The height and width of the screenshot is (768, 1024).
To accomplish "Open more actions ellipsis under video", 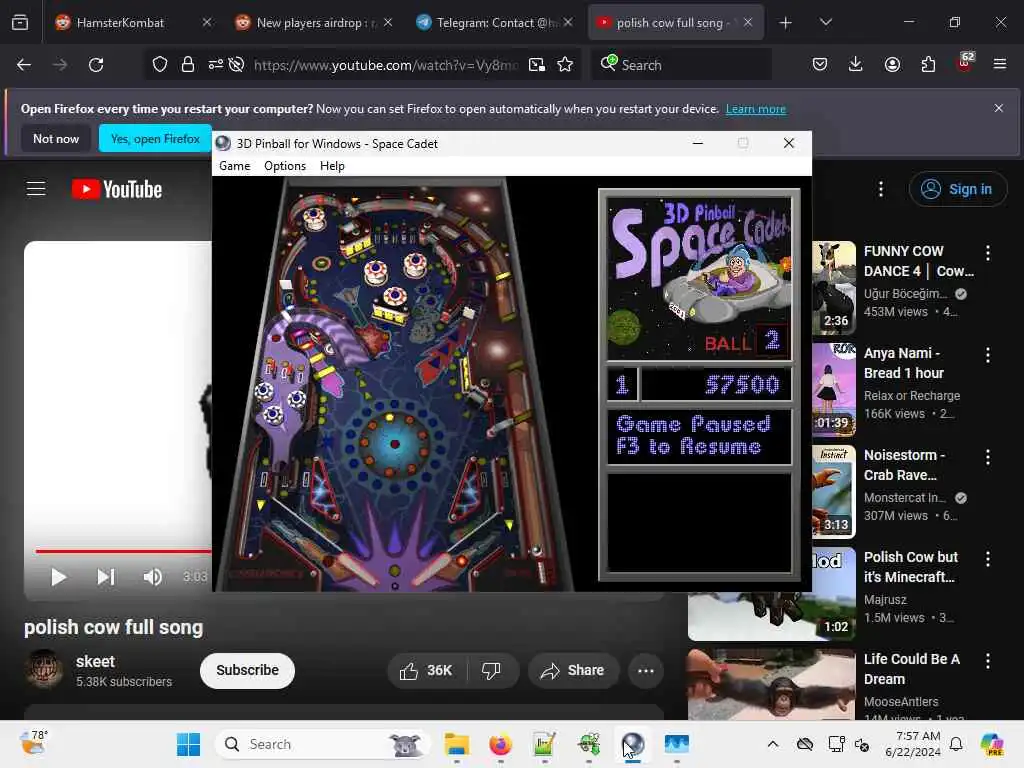I will point(646,671).
